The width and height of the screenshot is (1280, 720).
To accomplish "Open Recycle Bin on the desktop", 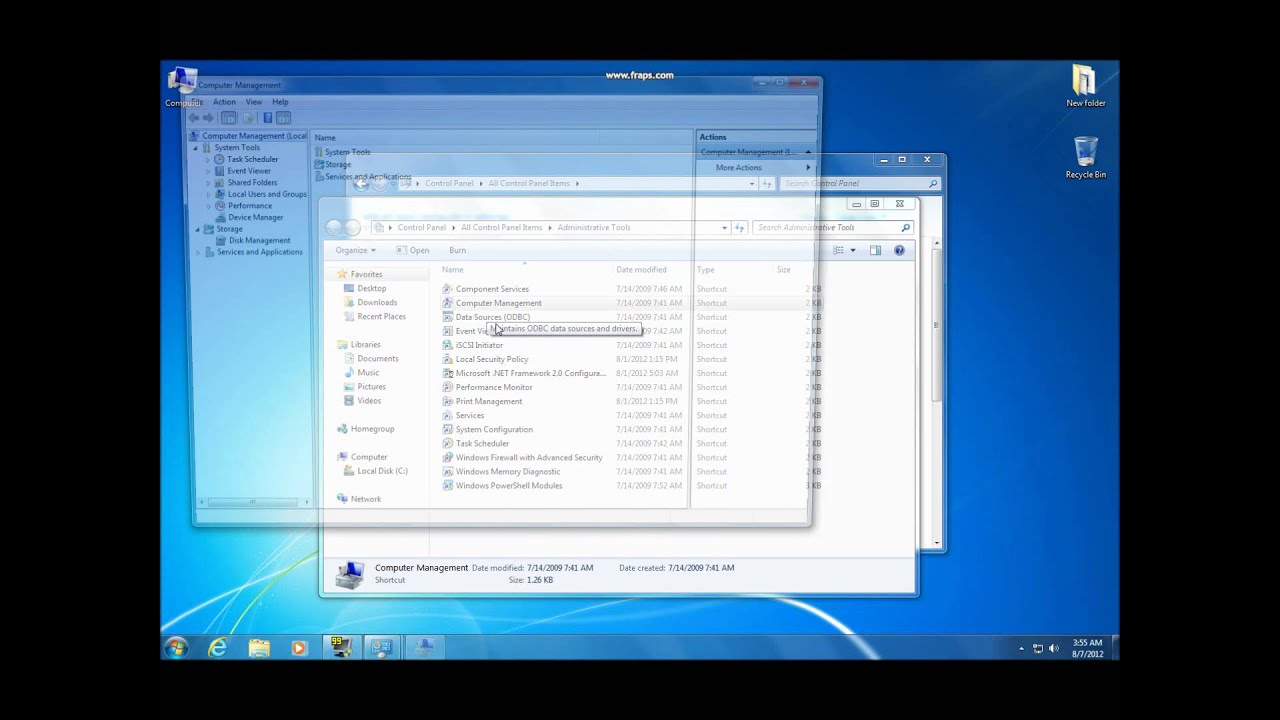I will click(x=1085, y=158).
